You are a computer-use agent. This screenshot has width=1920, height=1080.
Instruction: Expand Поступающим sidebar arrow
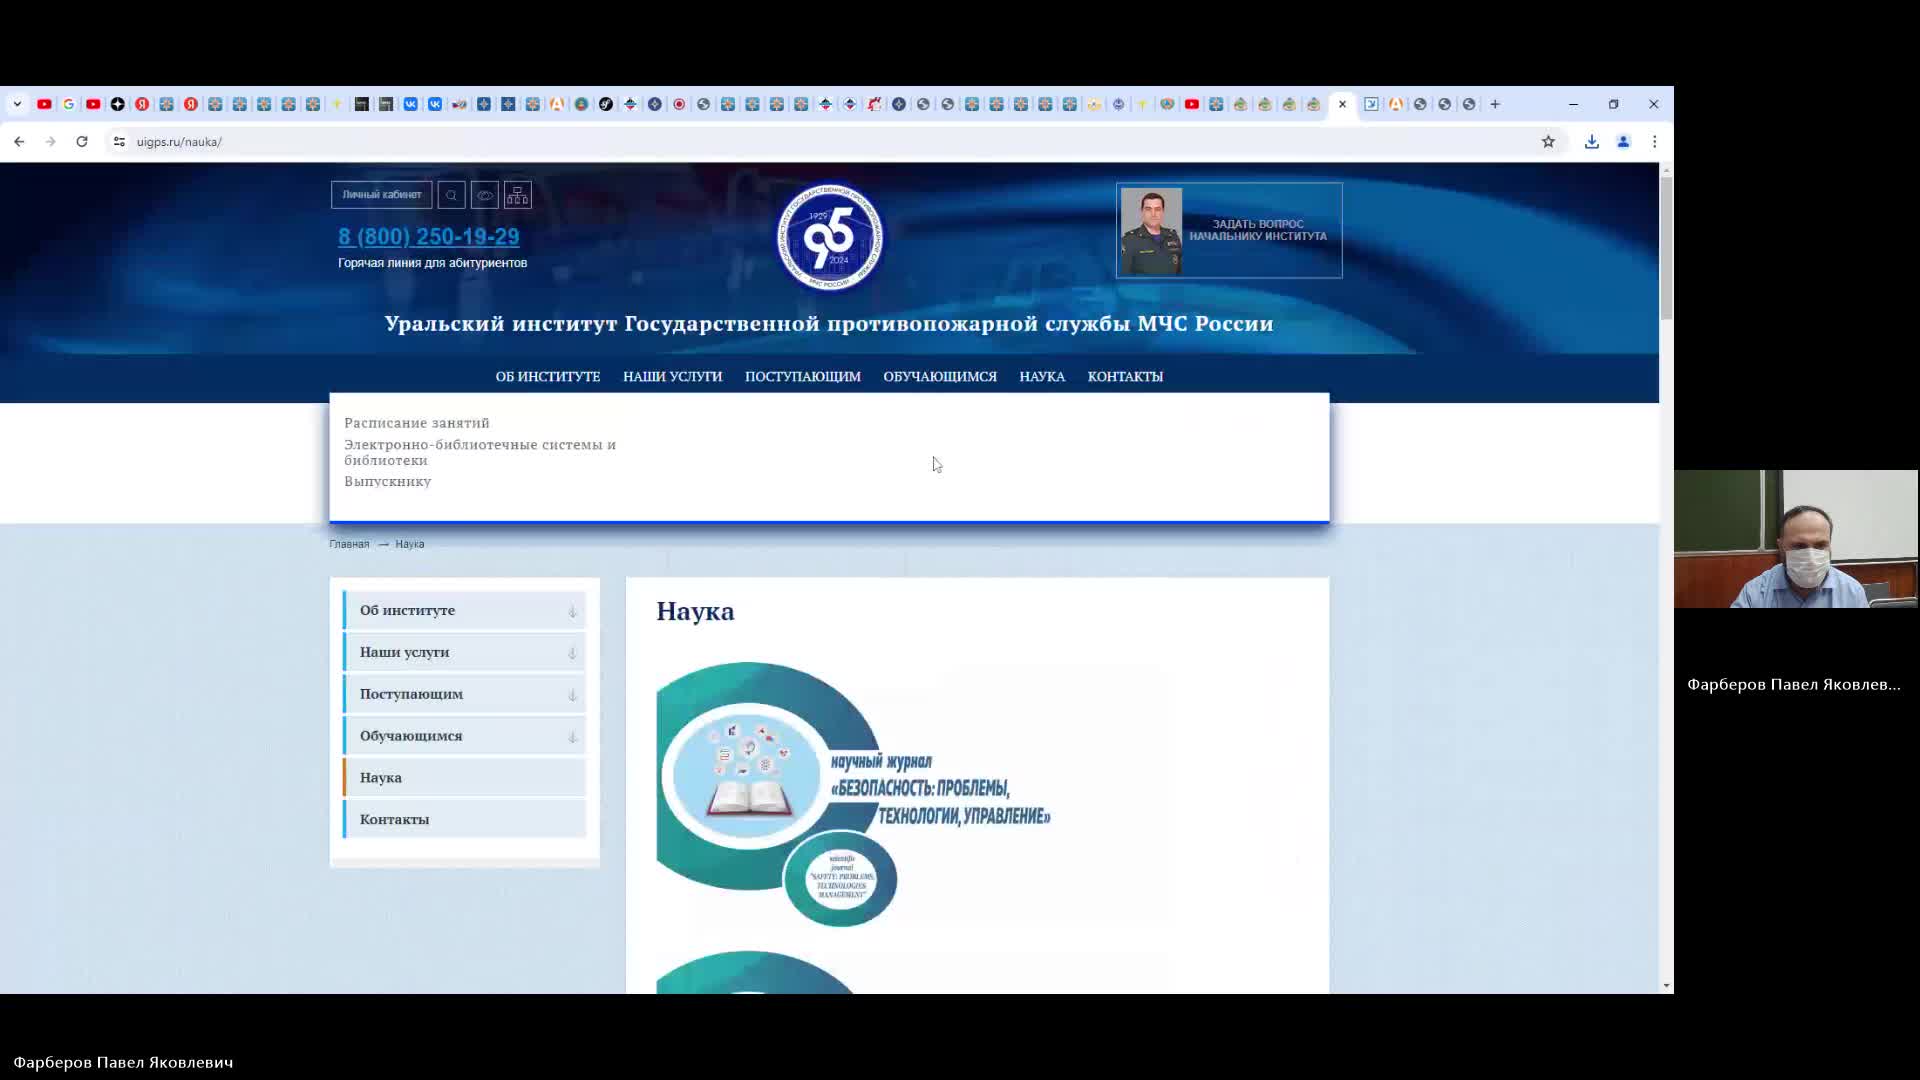pos(572,695)
